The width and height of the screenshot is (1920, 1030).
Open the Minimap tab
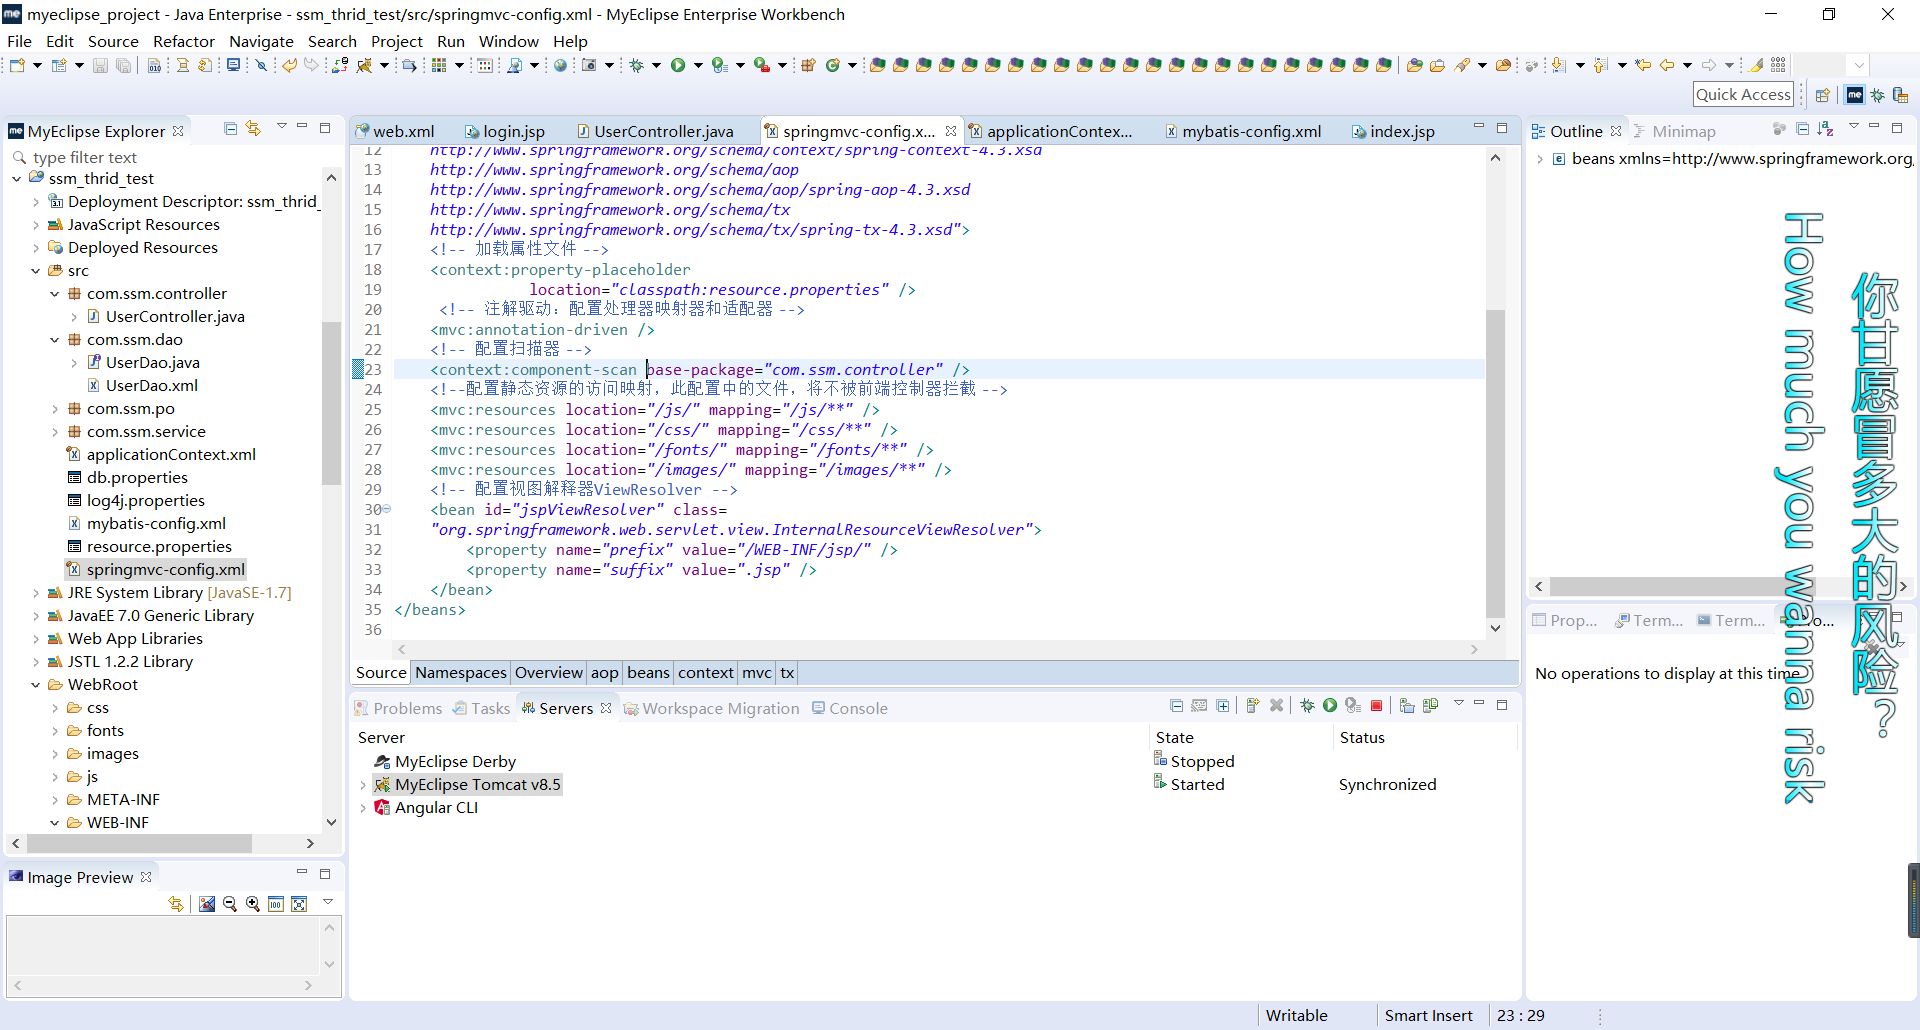(1674, 131)
